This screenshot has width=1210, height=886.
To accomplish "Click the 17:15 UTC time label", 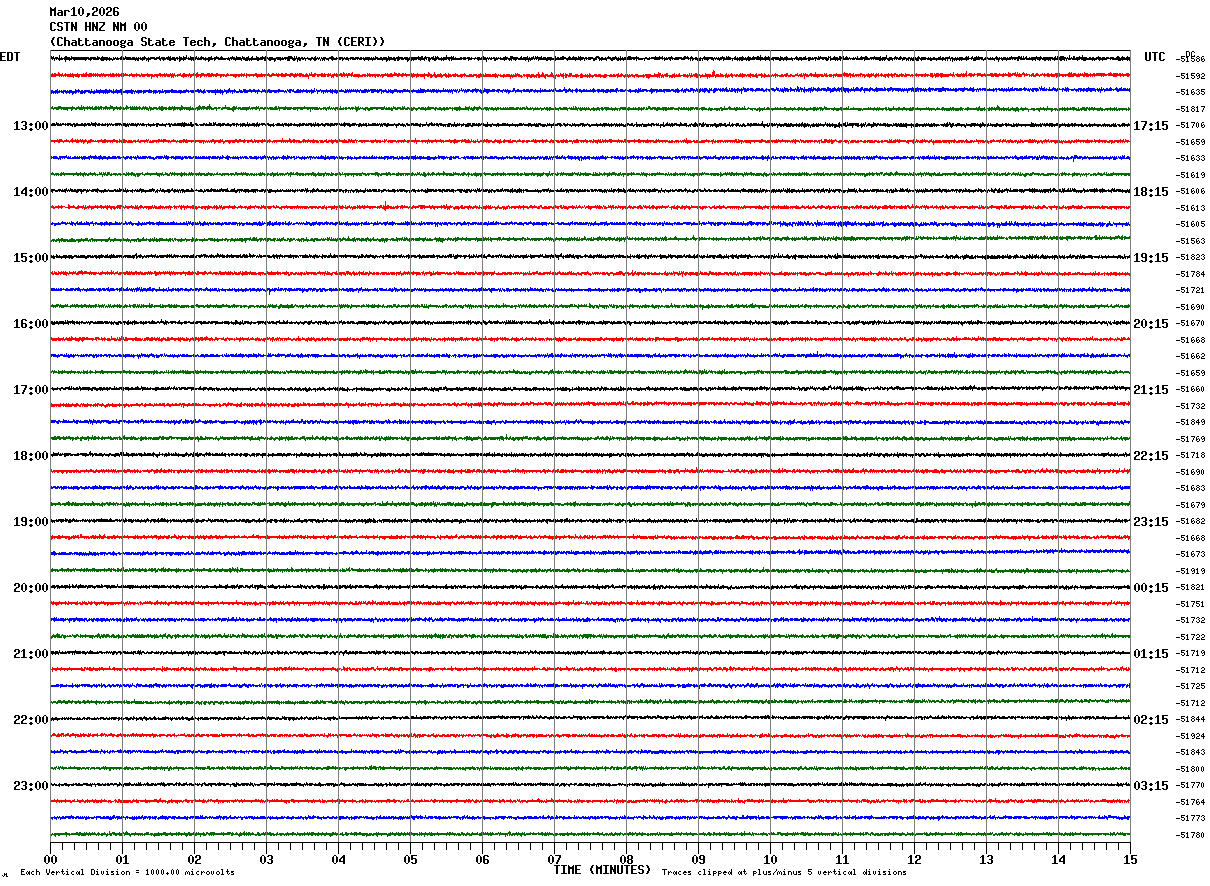I will coord(1151,126).
